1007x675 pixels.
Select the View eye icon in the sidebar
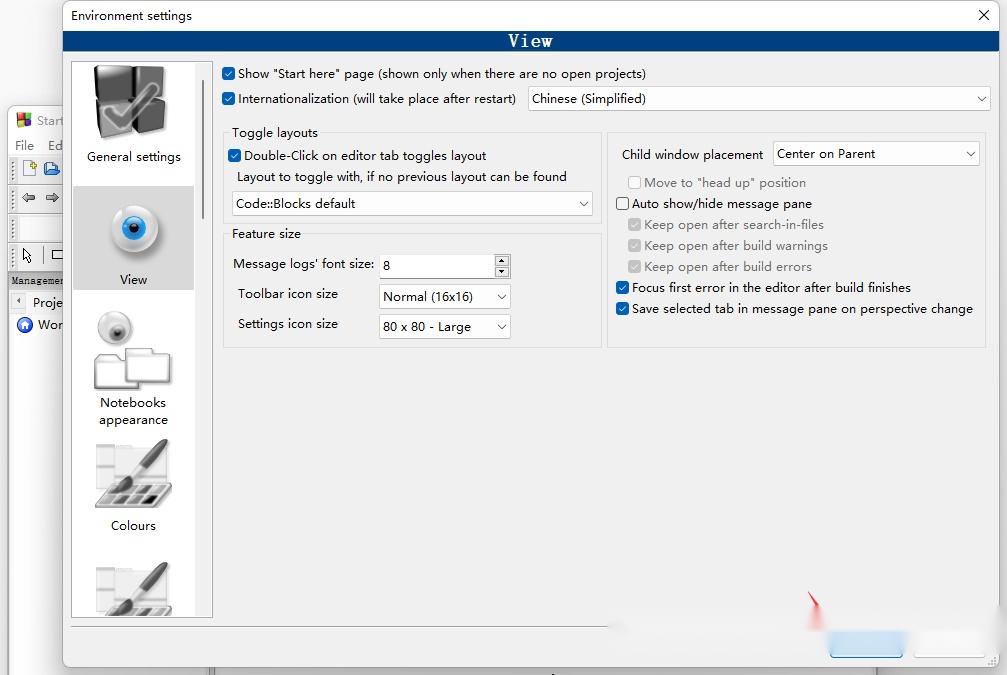(x=134, y=229)
